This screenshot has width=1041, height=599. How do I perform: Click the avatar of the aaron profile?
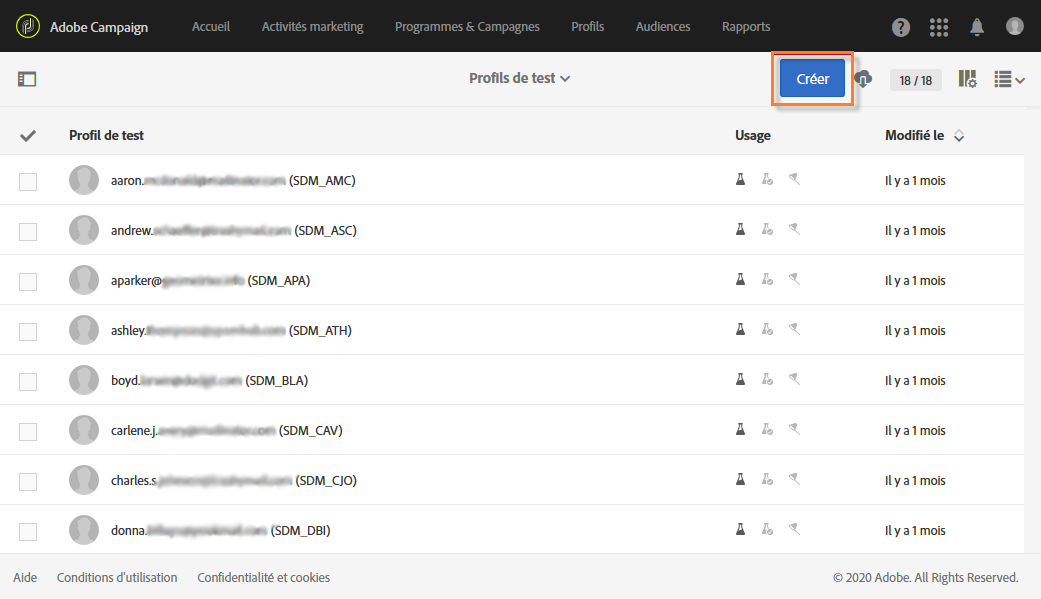tap(84, 180)
